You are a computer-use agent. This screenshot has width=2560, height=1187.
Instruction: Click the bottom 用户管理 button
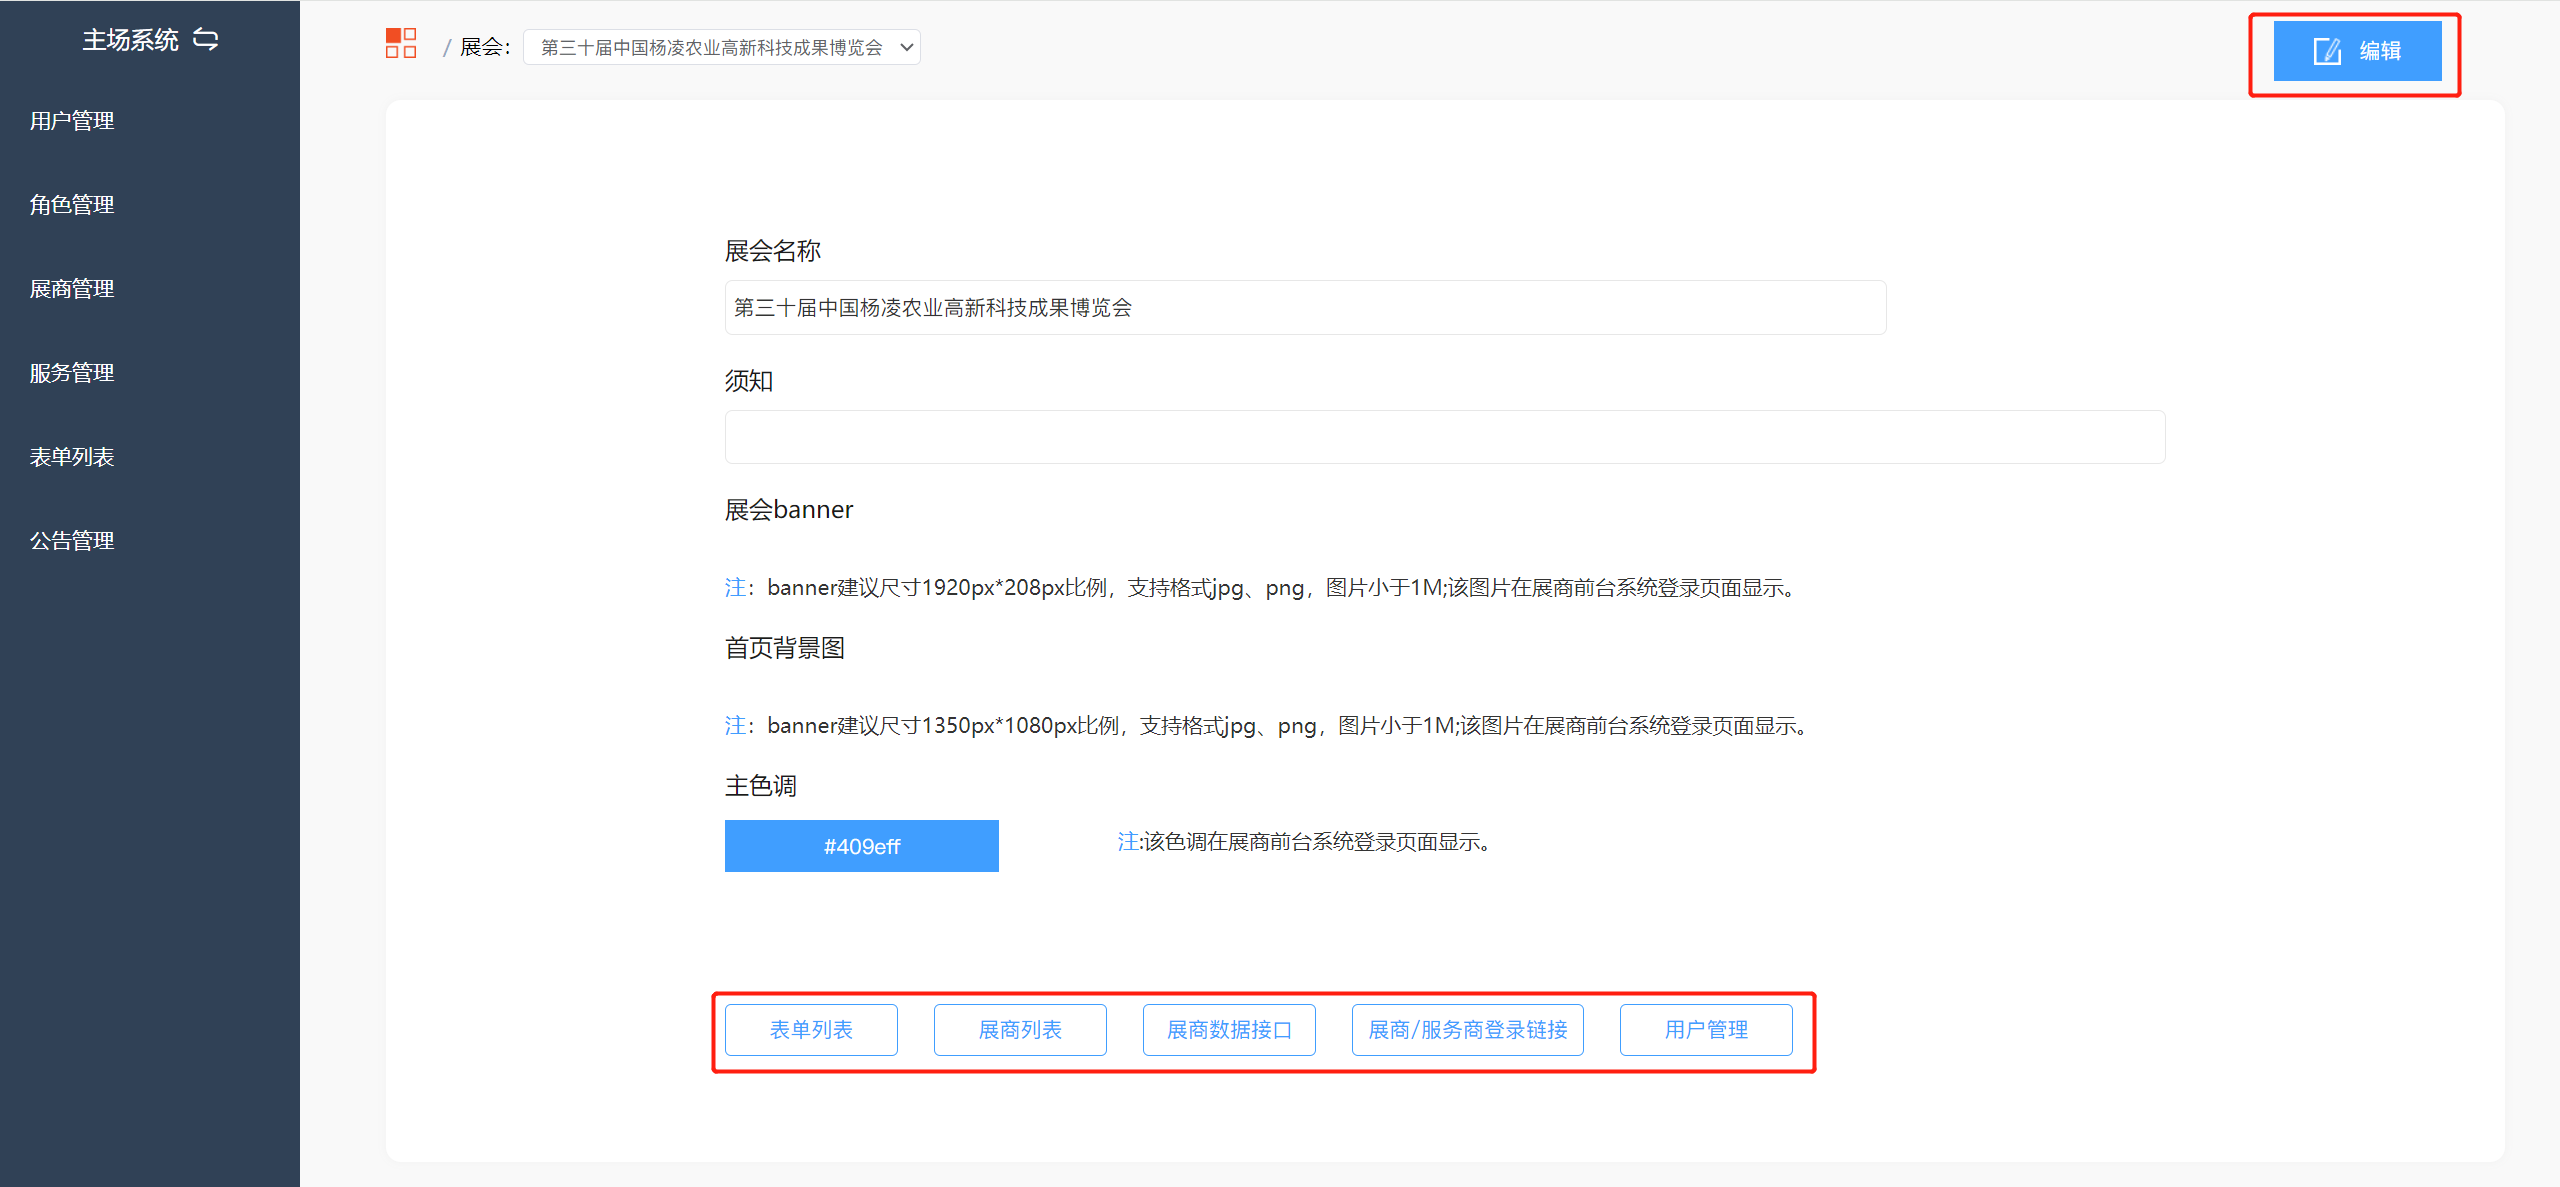(x=1706, y=1030)
